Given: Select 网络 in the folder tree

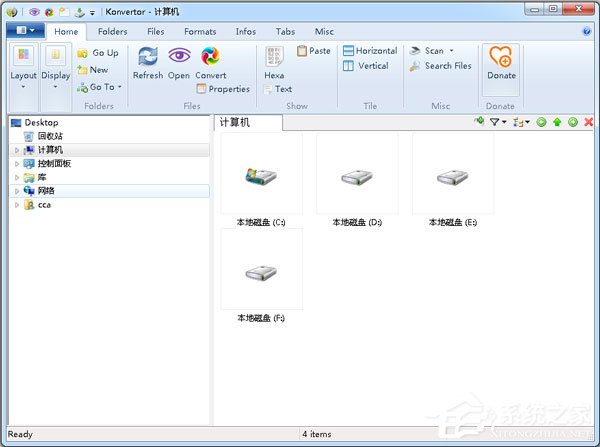Looking at the screenshot, I should [x=46, y=191].
